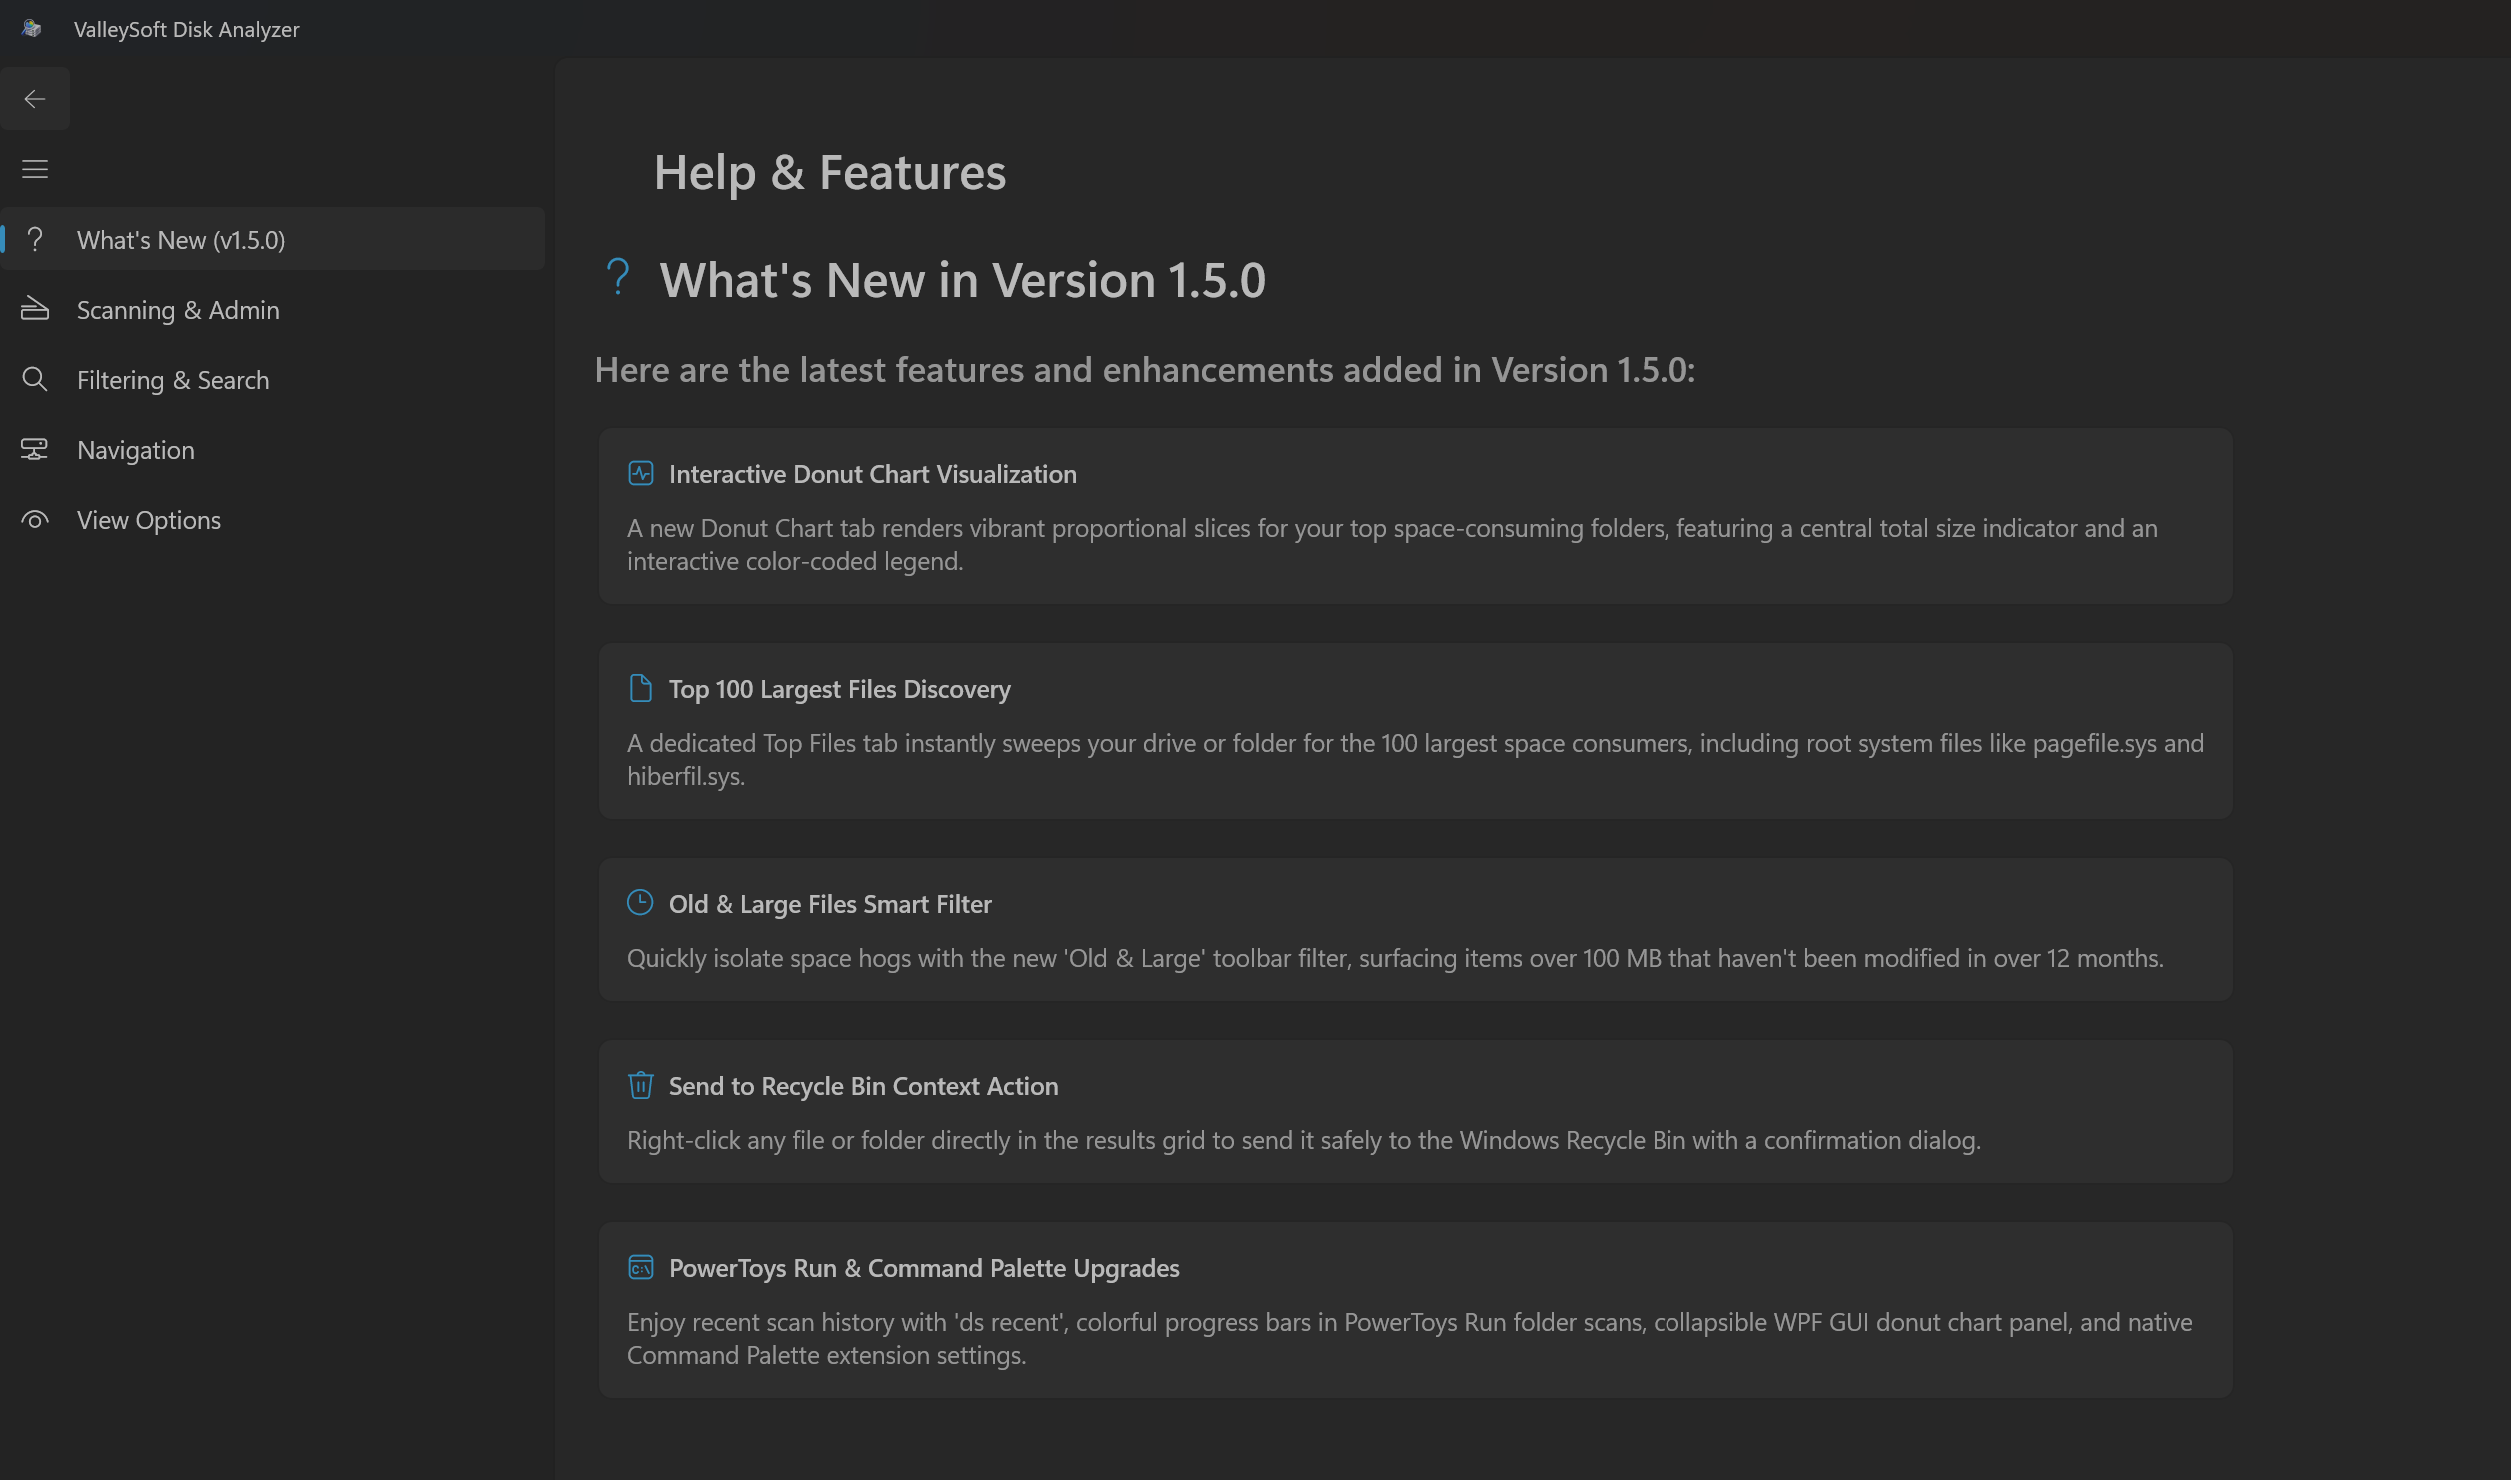
Task: Click the back arrow button
Action: click(x=35, y=99)
